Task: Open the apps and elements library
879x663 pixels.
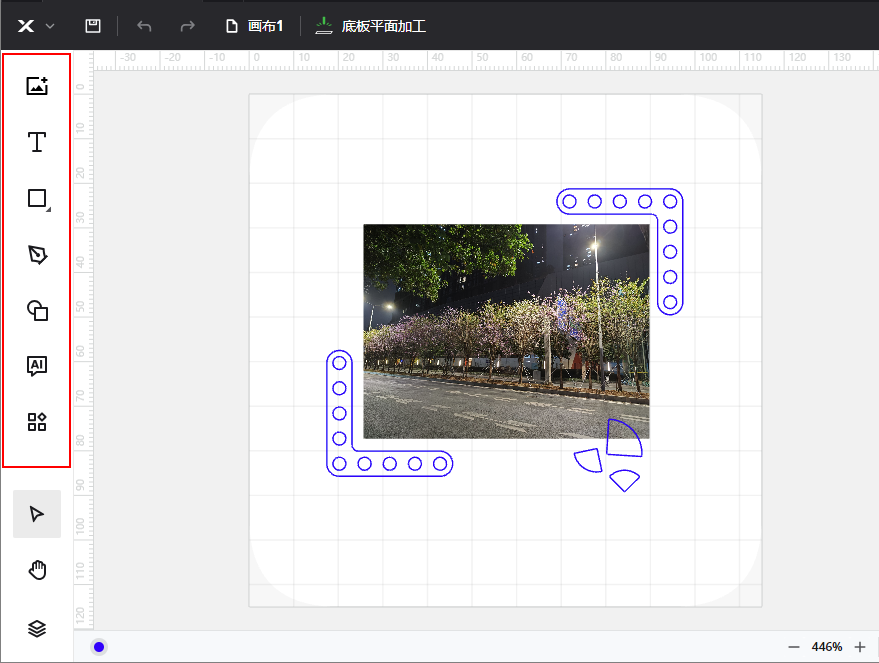Action: [x=37, y=422]
